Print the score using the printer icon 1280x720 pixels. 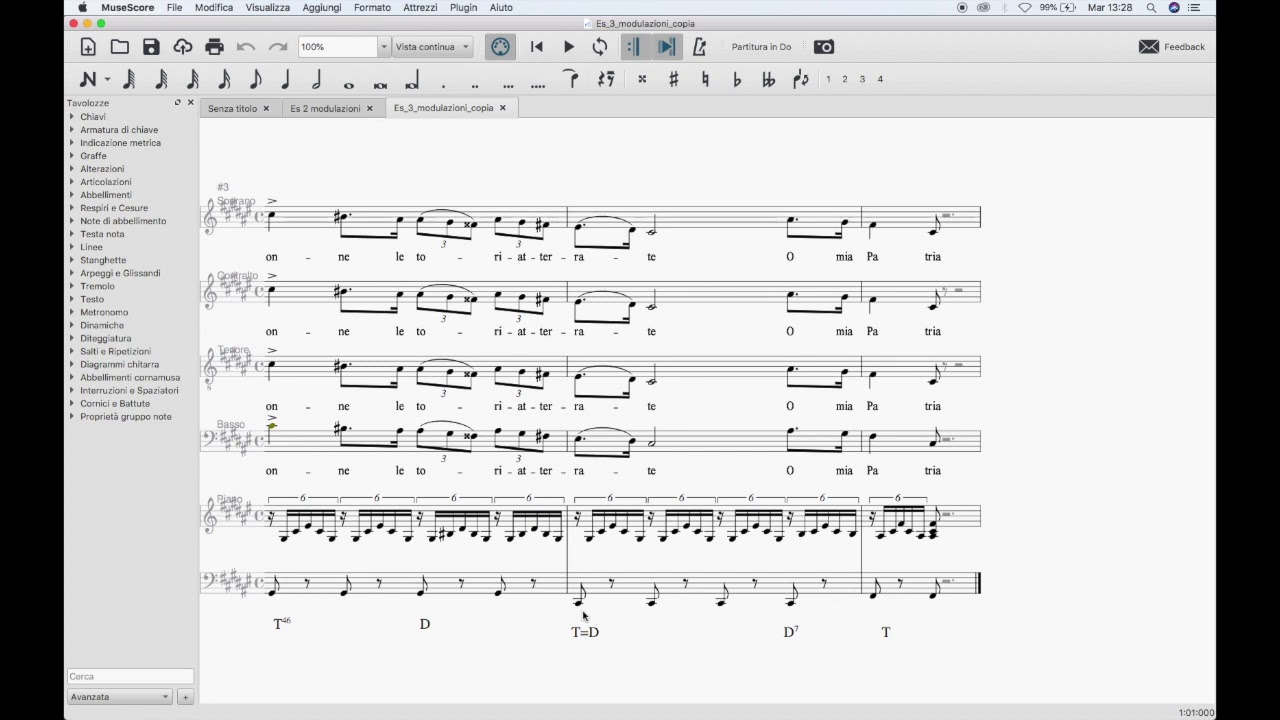click(x=214, y=47)
